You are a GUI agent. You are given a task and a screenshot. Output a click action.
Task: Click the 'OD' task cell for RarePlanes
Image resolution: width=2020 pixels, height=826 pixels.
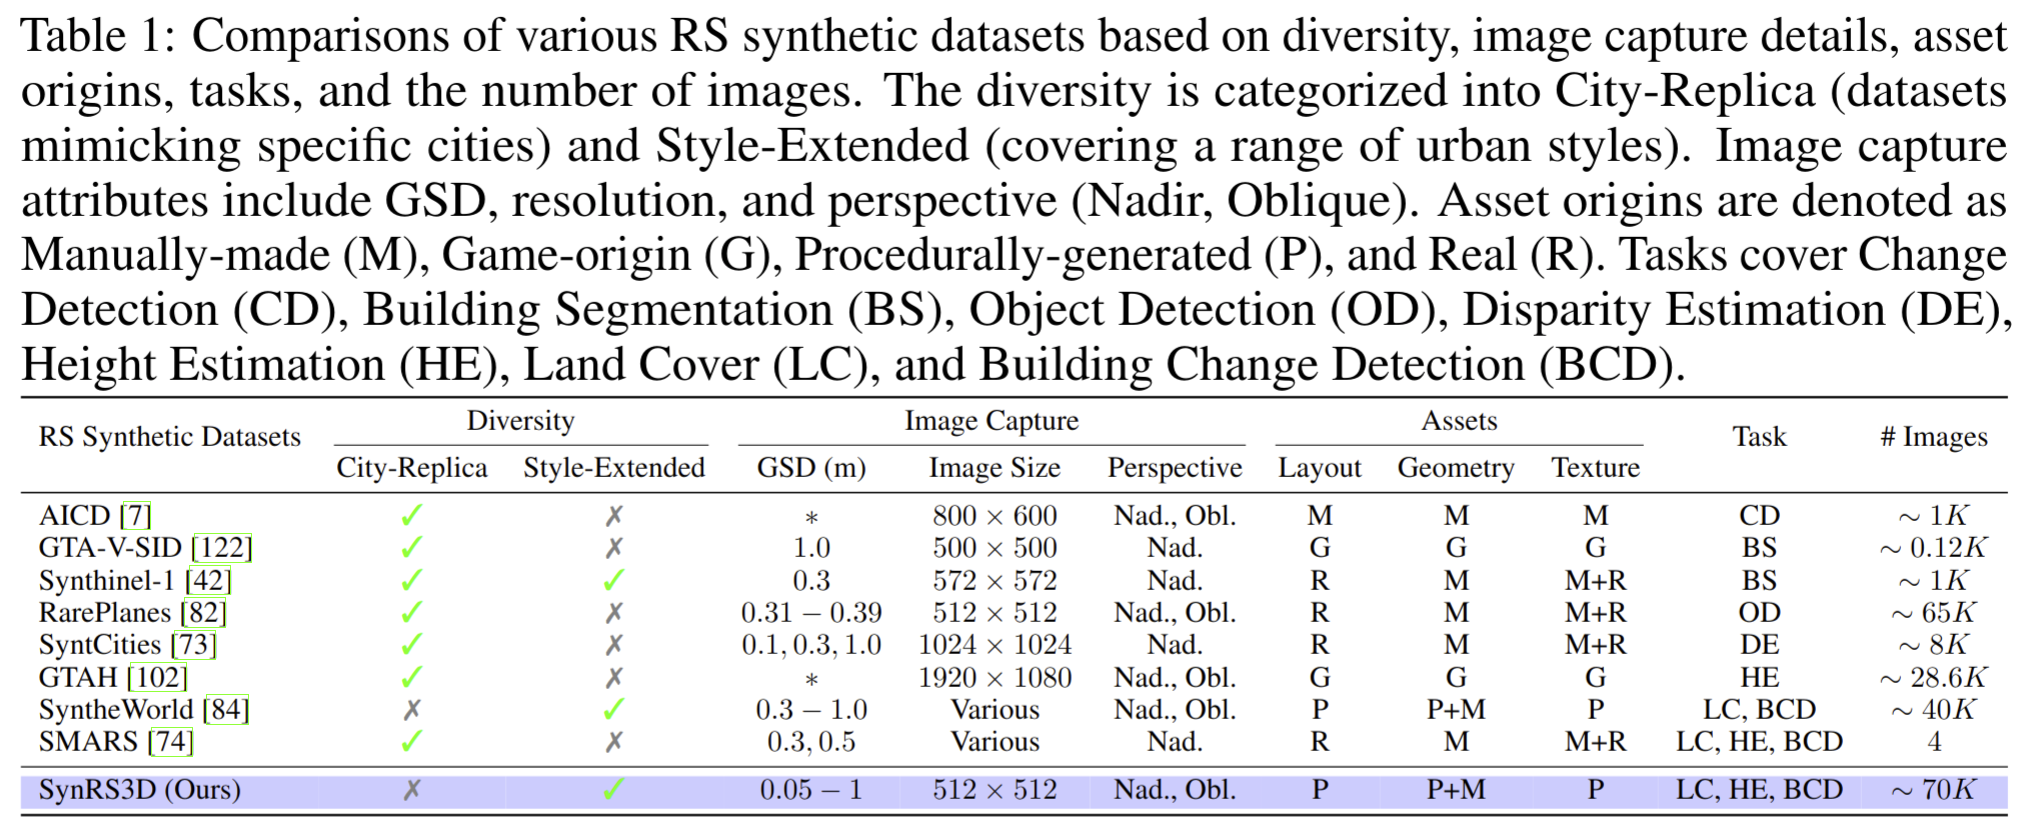pos(1759,612)
